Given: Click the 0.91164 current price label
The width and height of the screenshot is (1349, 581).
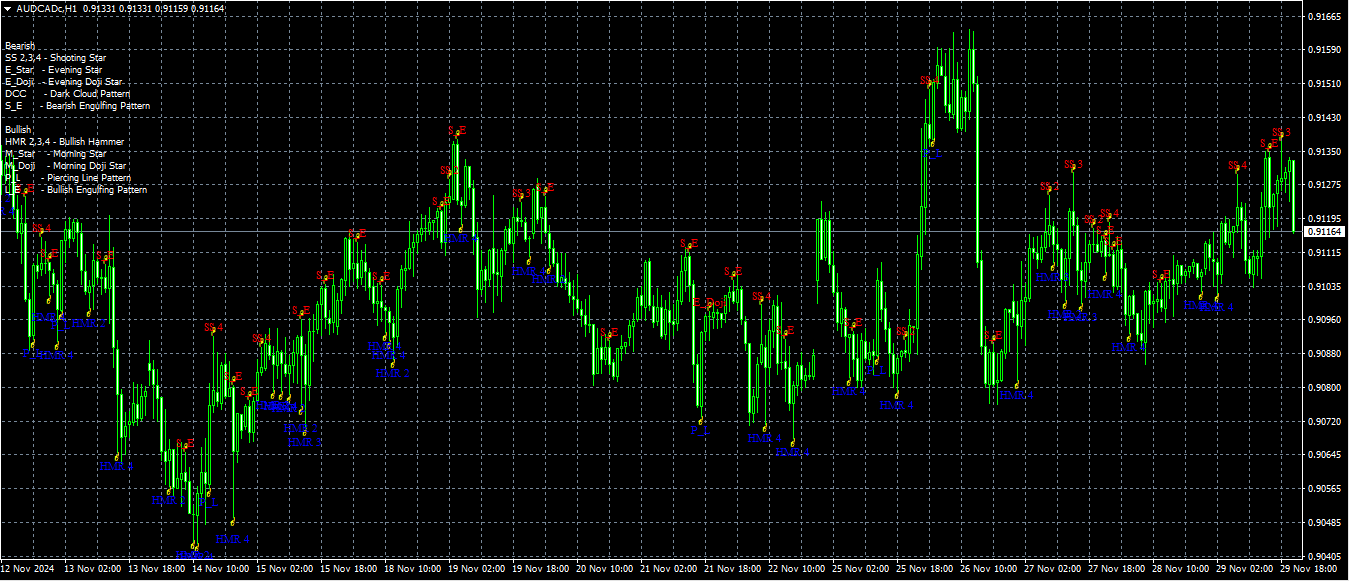Looking at the screenshot, I should coord(1325,231).
